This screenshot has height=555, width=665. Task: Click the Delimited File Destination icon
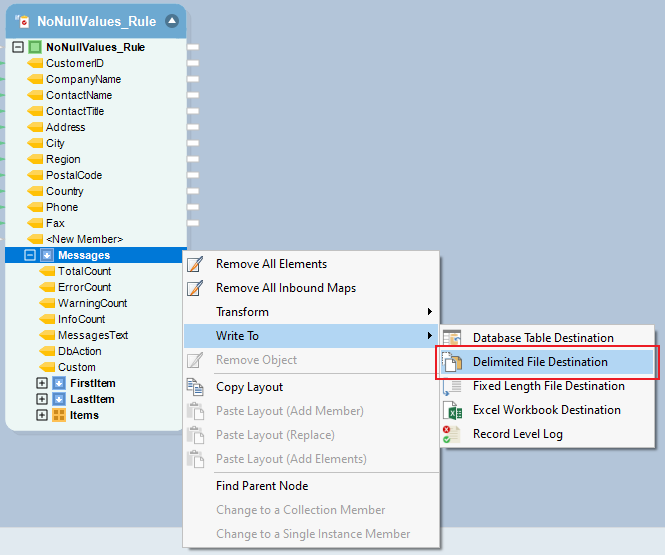tap(452, 362)
